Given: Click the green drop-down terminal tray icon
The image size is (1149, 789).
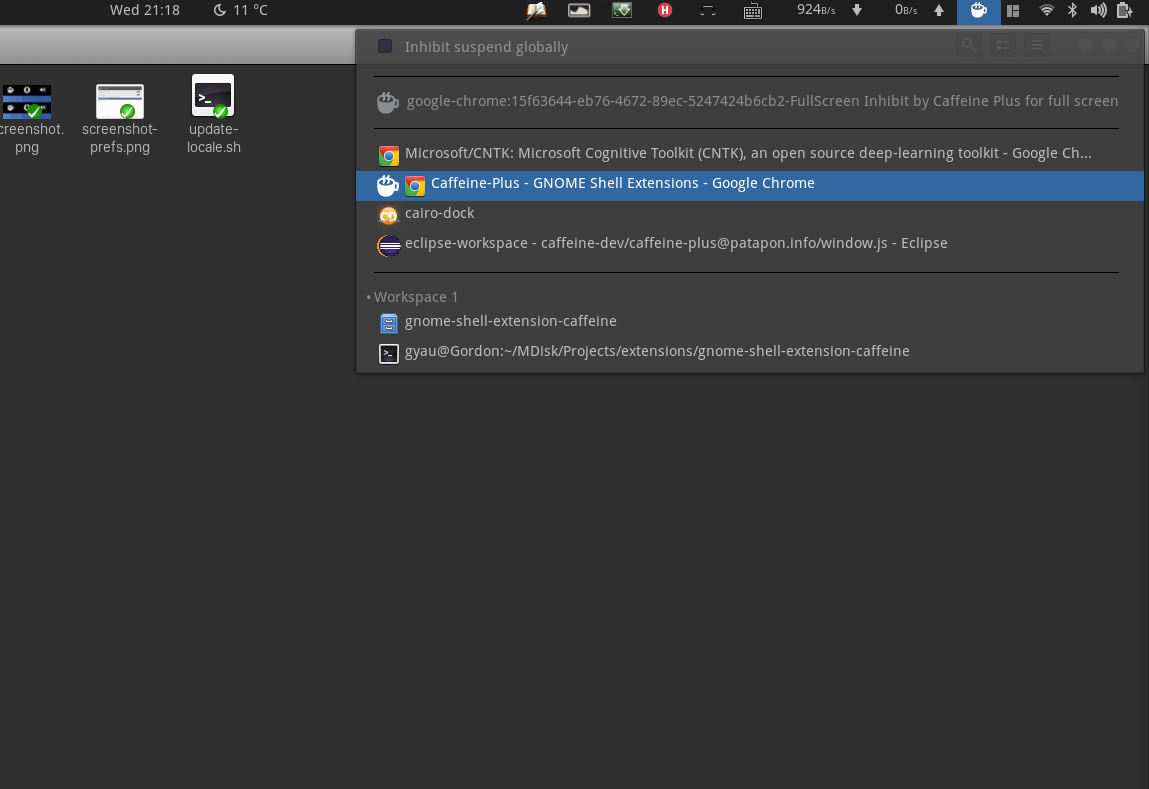Looking at the screenshot, I should [x=622, y=10].
